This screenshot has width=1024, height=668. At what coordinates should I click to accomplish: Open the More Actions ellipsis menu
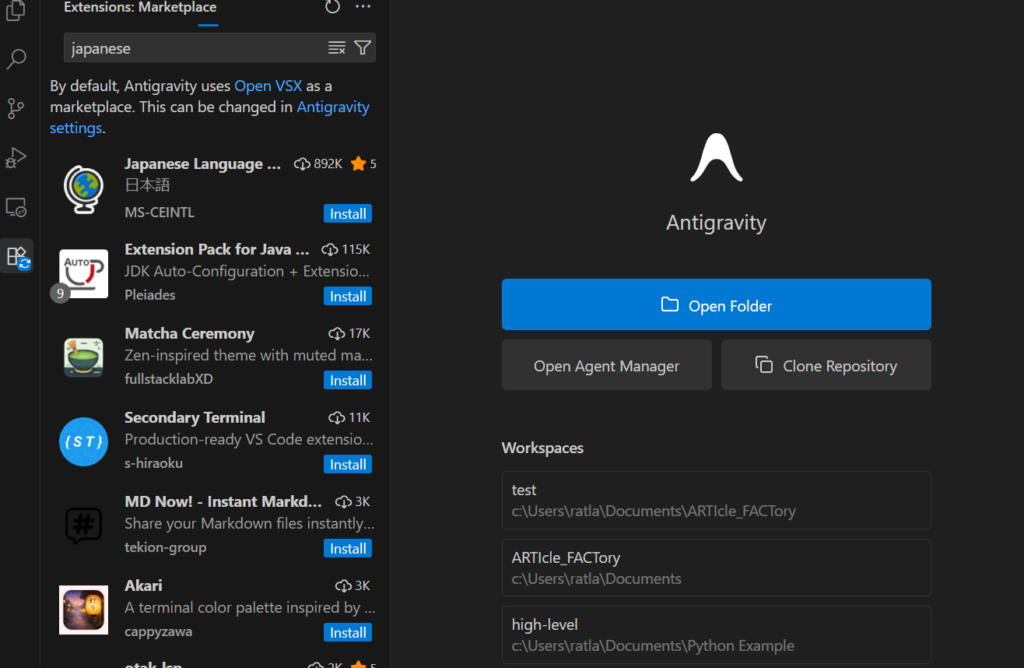pyautogui.click(x=363, y=7)
